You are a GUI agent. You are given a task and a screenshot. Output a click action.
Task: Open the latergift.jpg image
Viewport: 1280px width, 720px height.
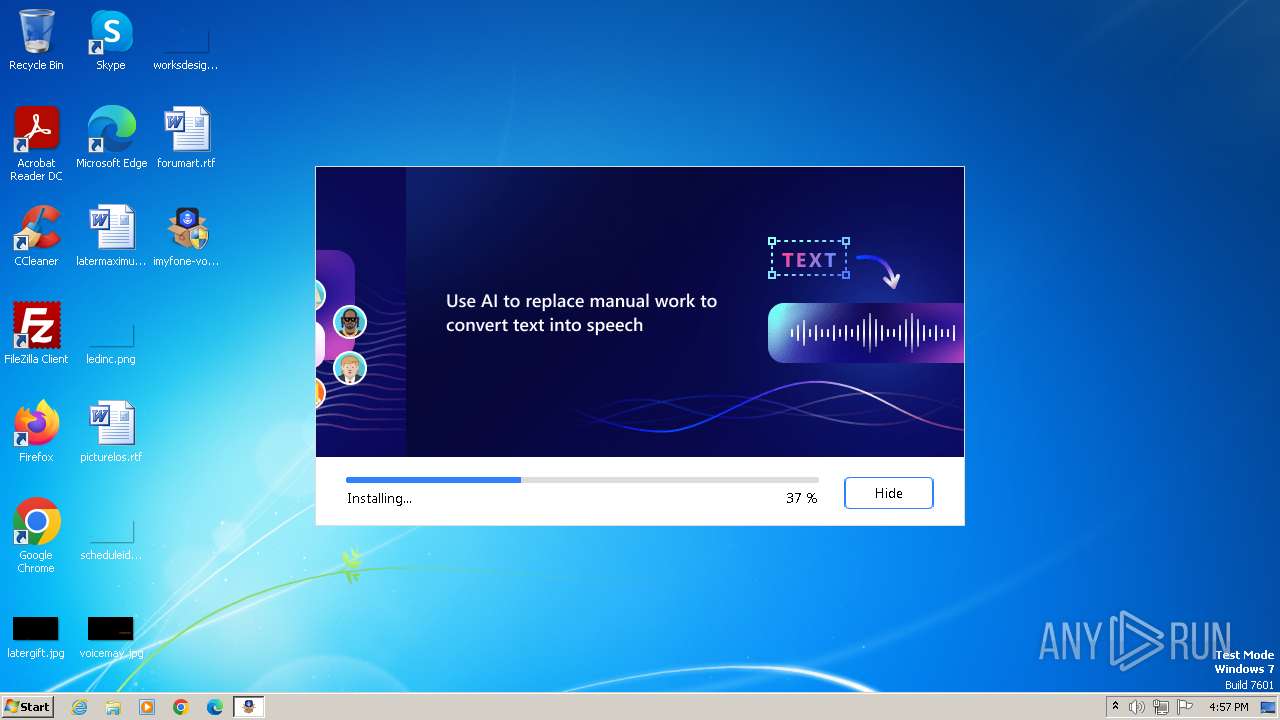click(x=36, y=636)
